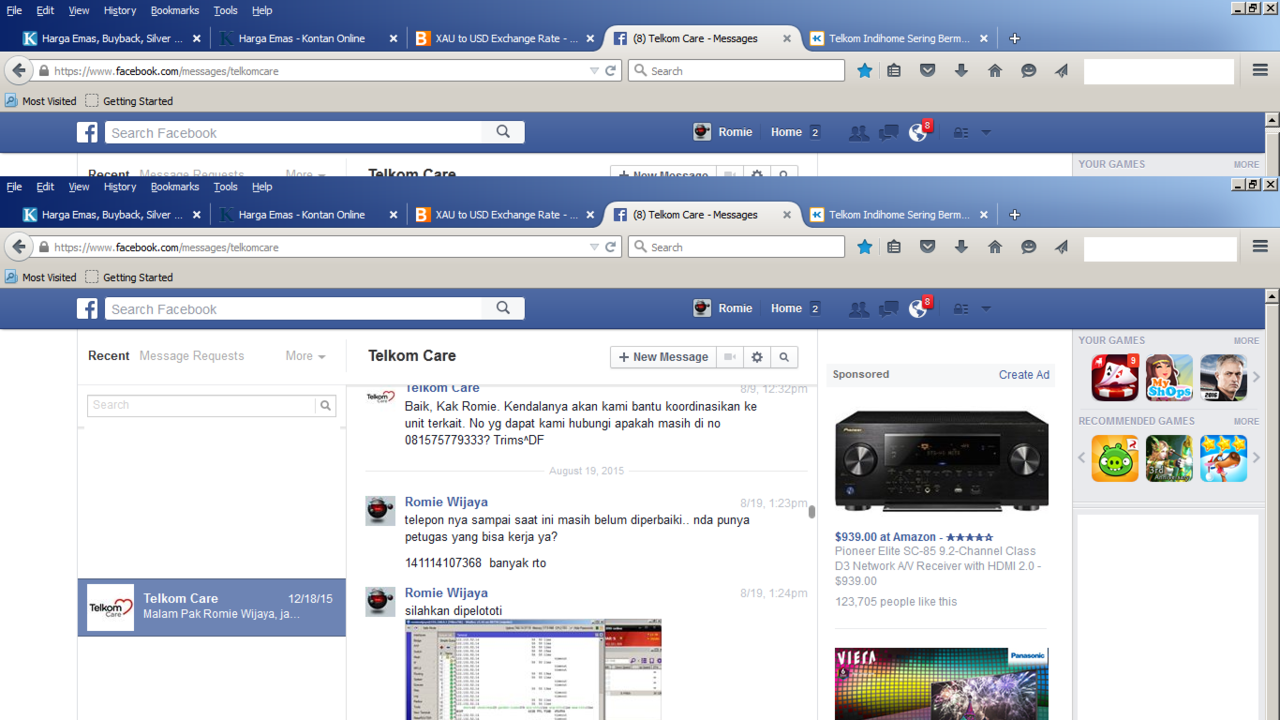
Task: Show next recommended games right arrow
Action: pyautogui.click(x=1257, y=458)
